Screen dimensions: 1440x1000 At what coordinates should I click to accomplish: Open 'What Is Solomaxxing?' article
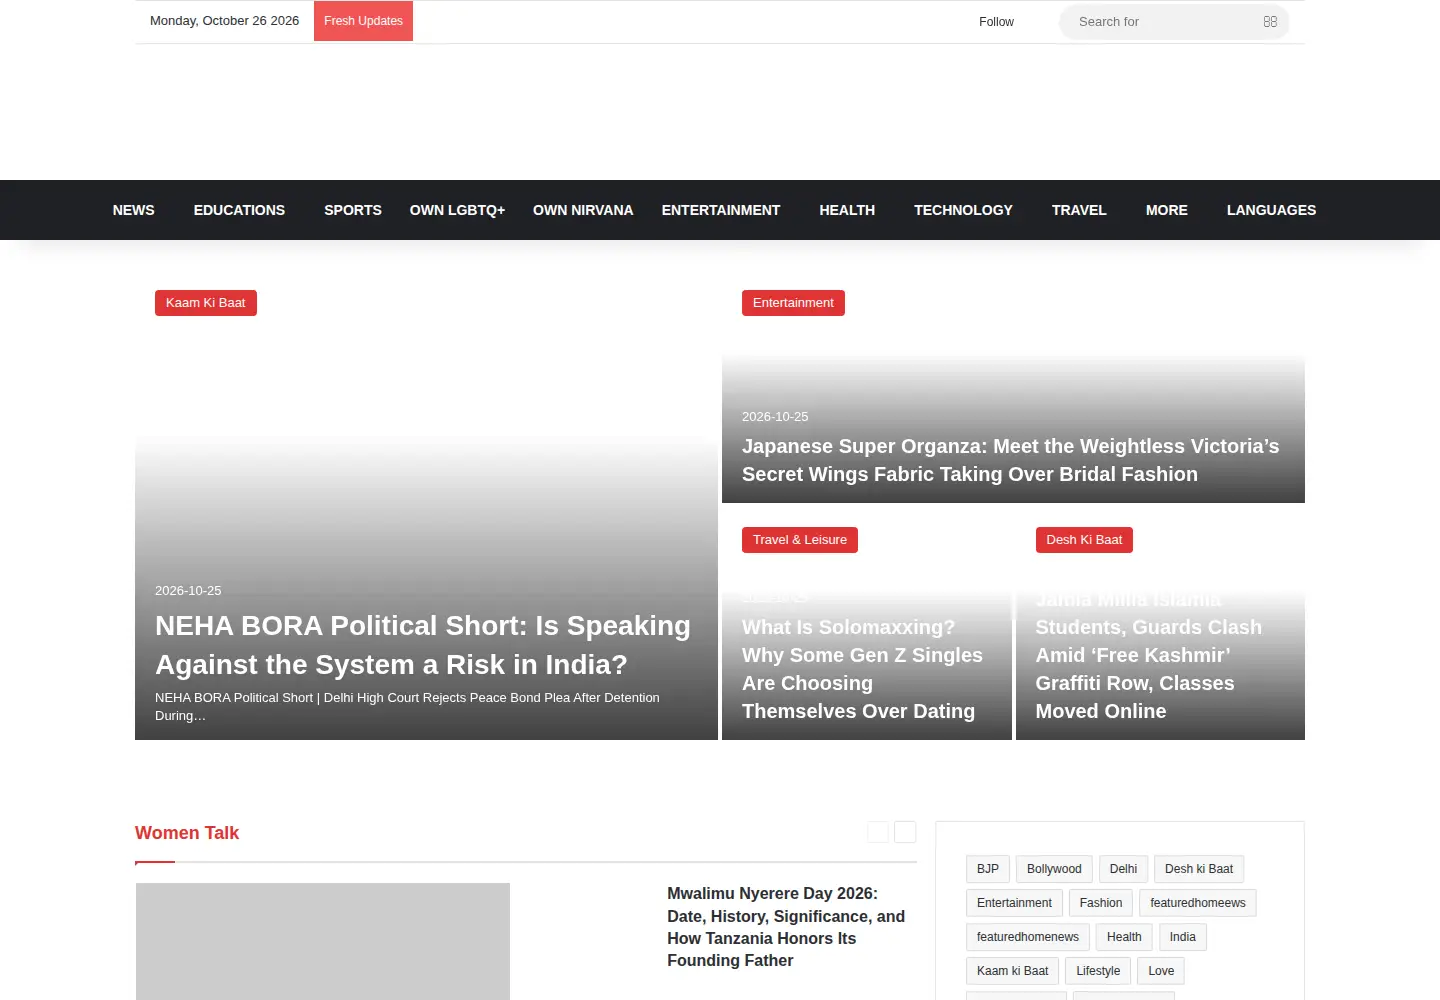point(863,669)
